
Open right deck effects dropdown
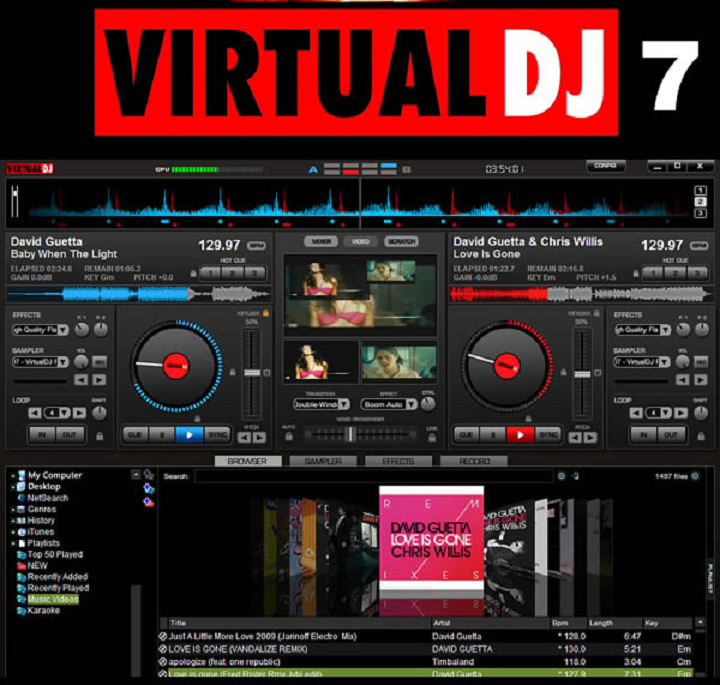[x=642, y=330]
